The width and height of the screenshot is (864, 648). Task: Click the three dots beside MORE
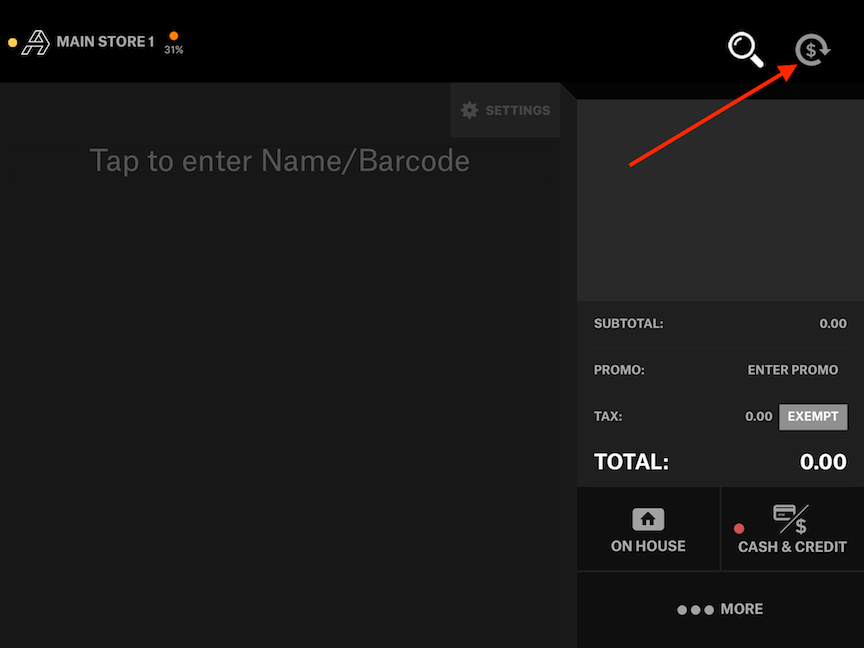point(695,609)
